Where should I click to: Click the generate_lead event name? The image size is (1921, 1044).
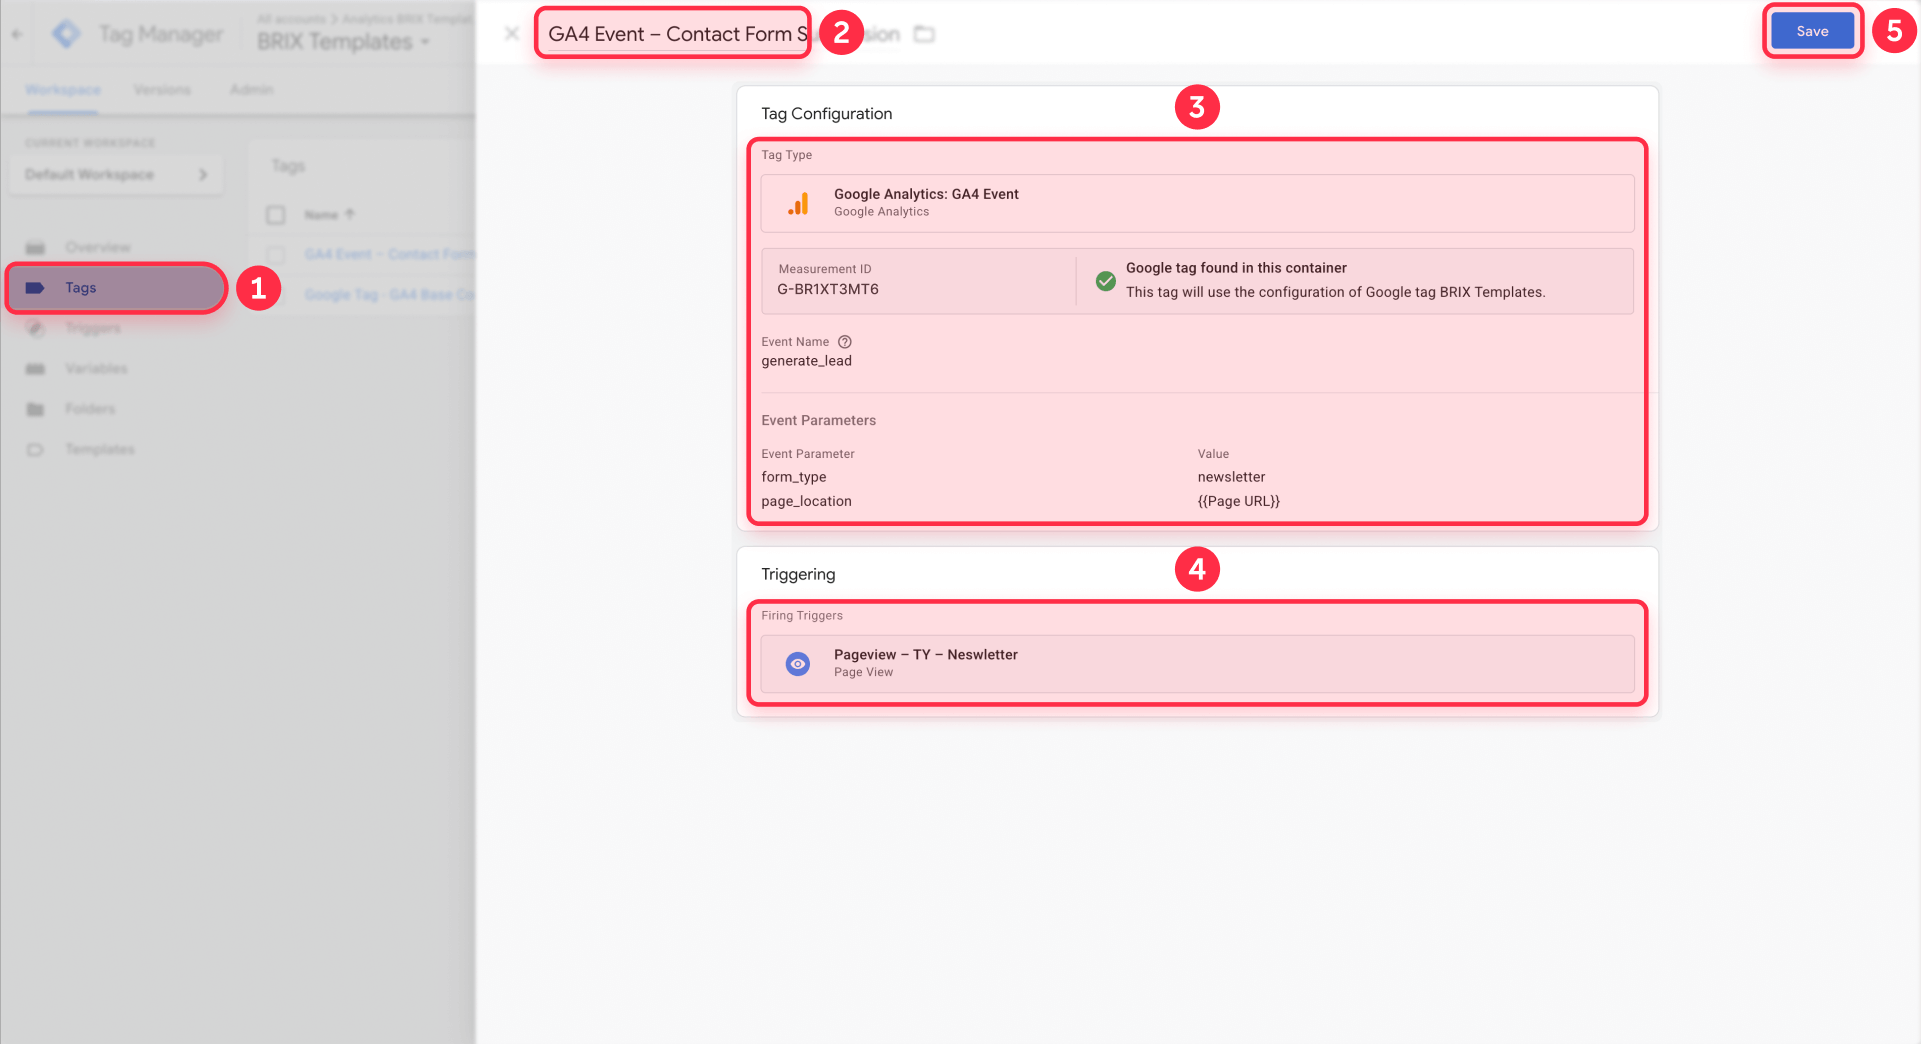coord(807,361)
